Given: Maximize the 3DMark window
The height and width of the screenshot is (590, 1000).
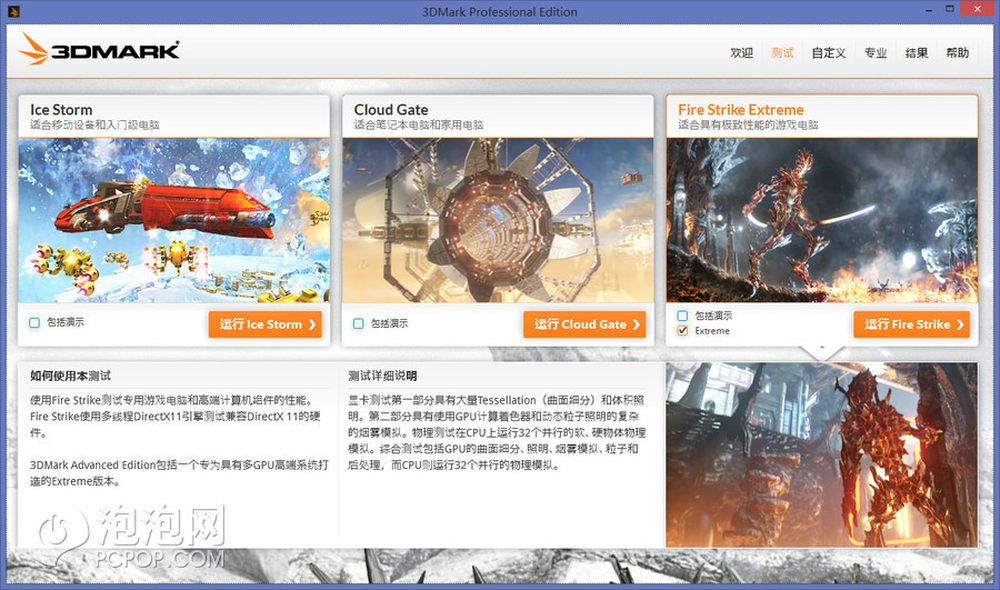Looking at the screenshot, I should point(950,10).
